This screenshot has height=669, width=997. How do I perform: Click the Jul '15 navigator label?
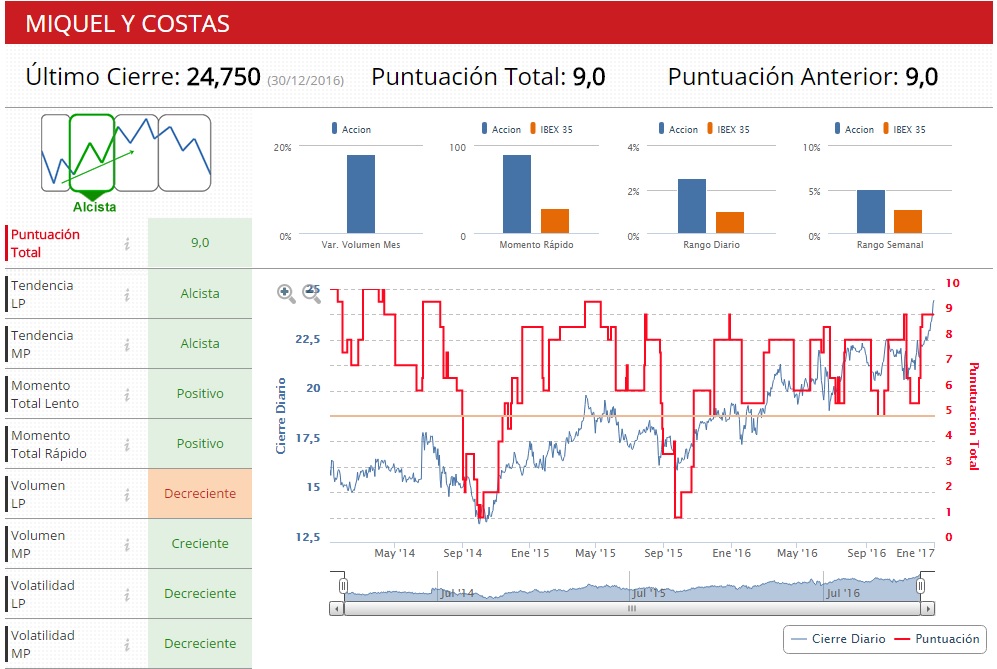(x=649, y=593)
